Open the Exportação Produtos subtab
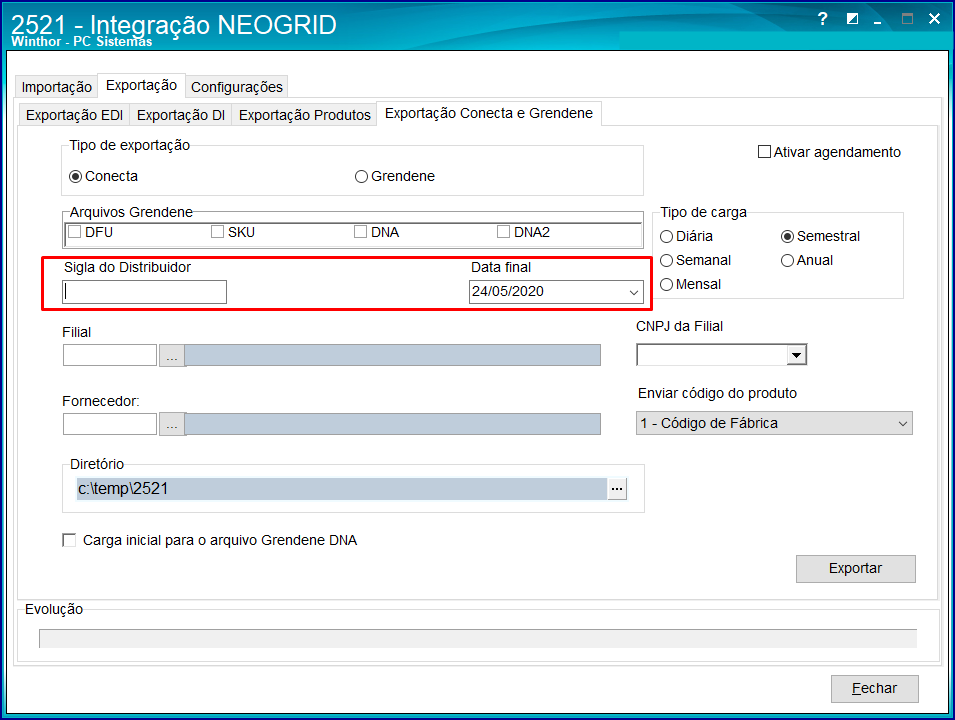 pyautogui.click(x=305, y=115)
